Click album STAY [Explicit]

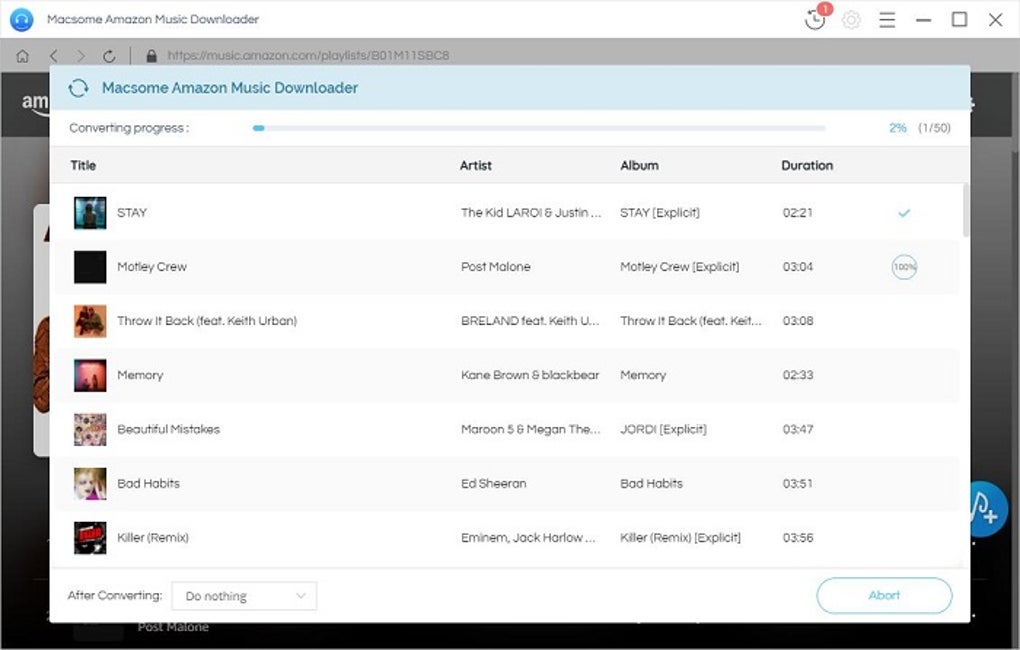[x=660, y=213]
